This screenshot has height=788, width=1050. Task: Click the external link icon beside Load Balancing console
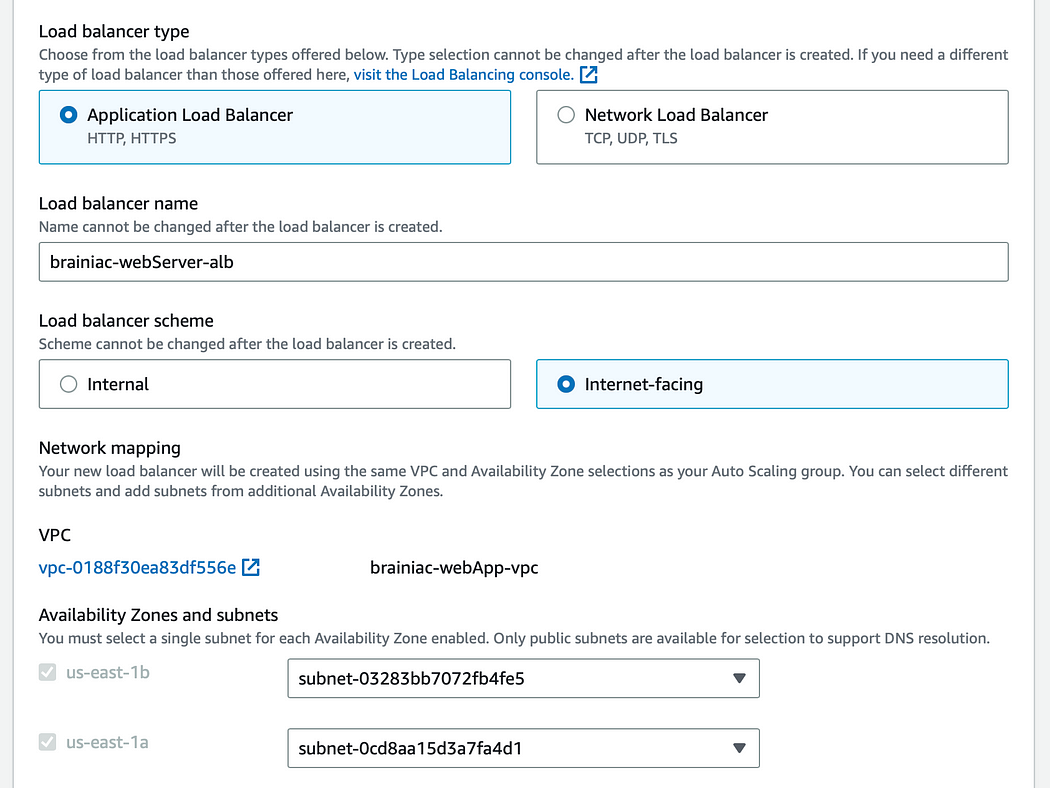[589, 74]
